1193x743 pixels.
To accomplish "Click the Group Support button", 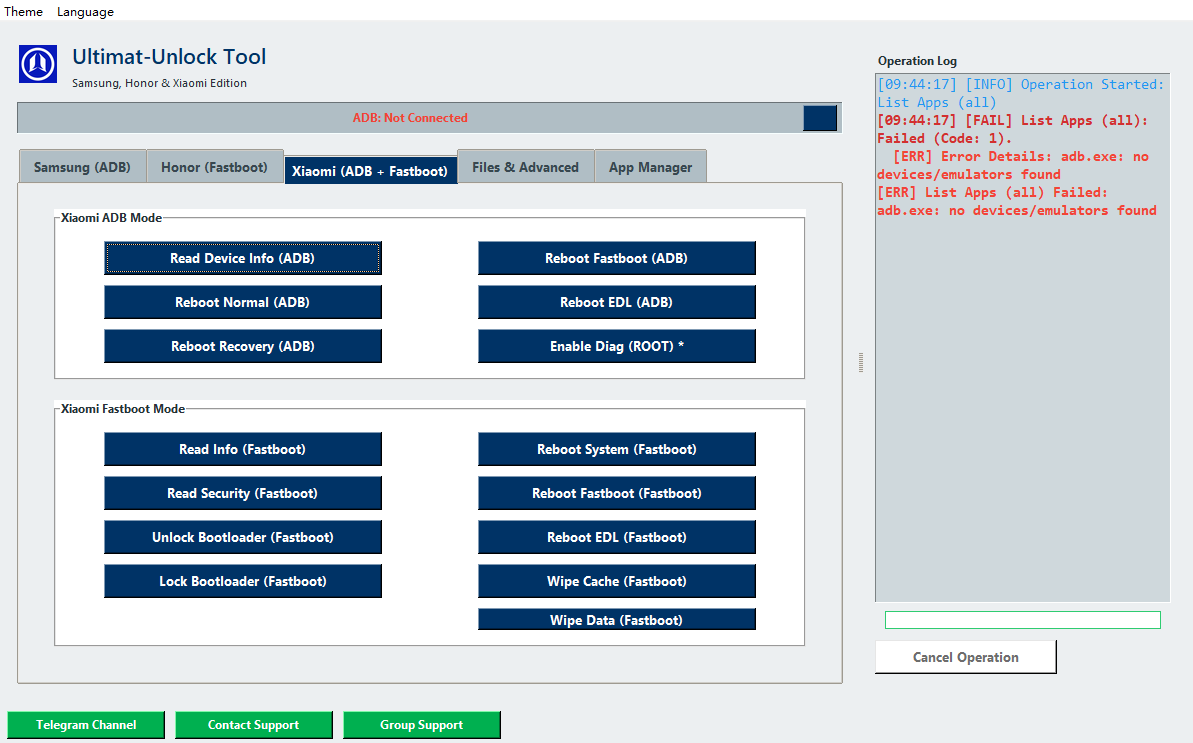I will 422,725.
